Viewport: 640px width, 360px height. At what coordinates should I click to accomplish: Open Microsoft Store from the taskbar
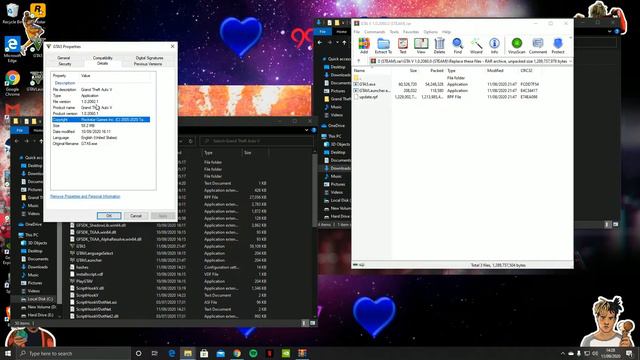tap(204, 353)
